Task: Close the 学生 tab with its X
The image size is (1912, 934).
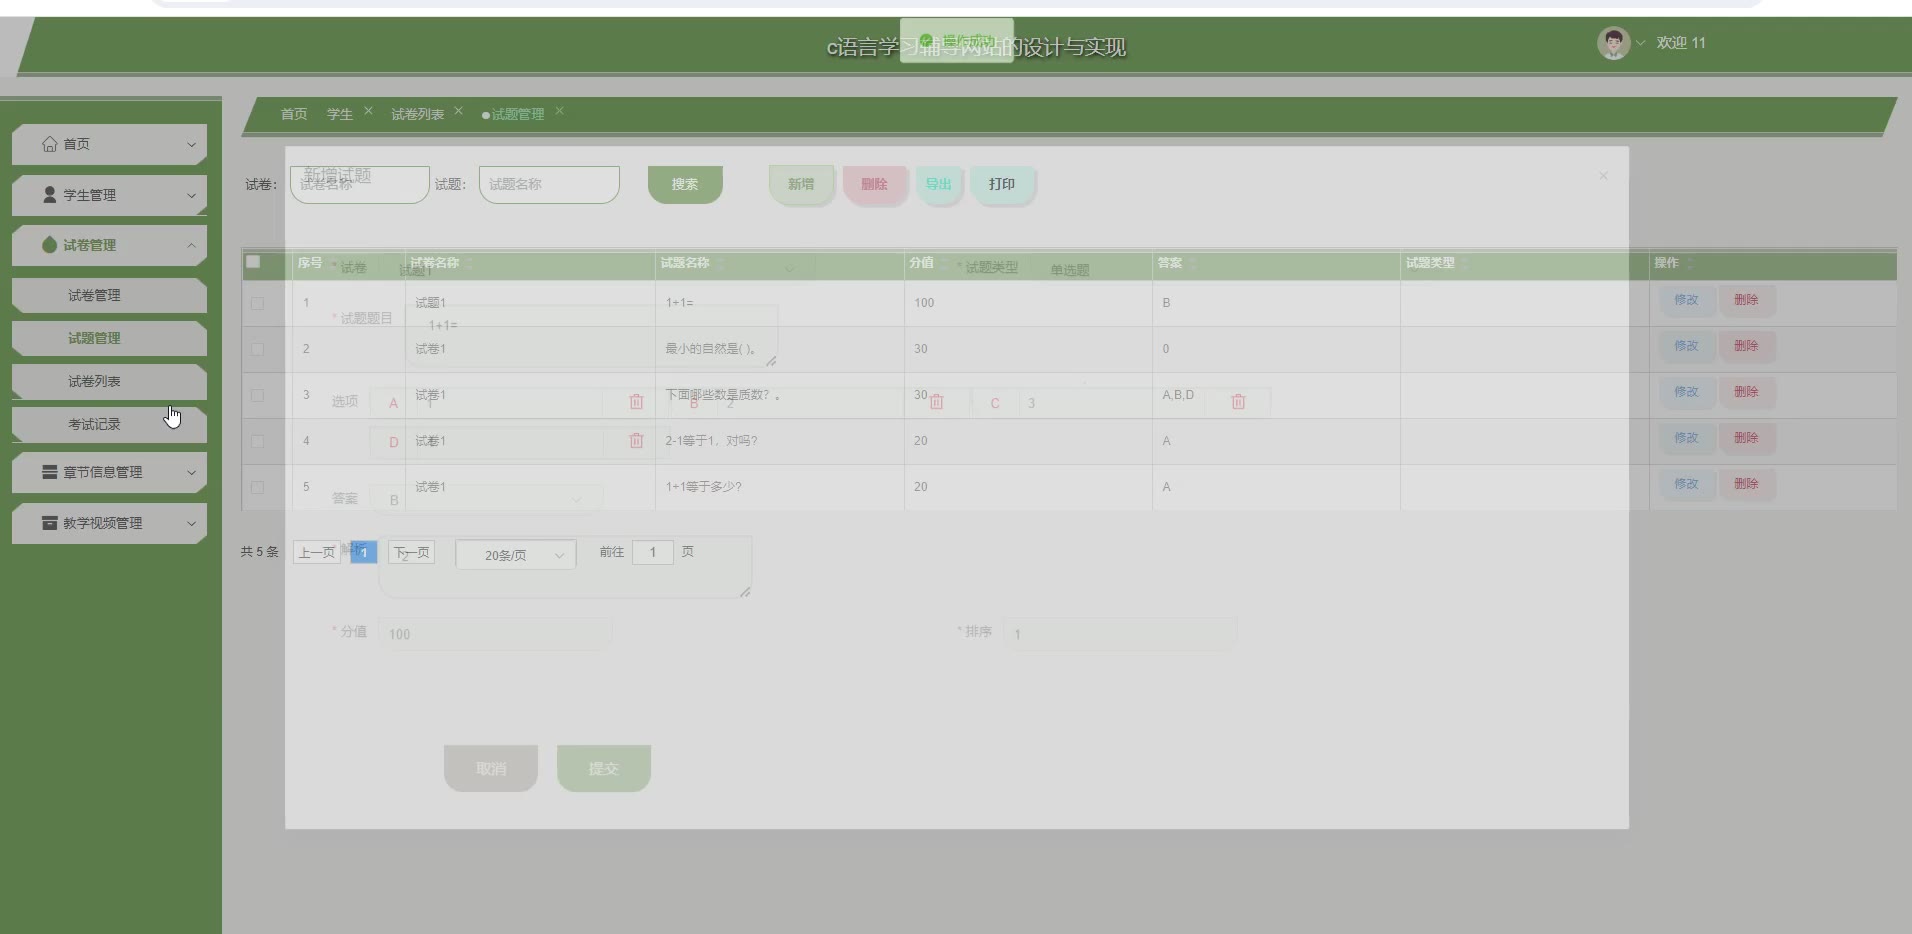Action: 368,111
